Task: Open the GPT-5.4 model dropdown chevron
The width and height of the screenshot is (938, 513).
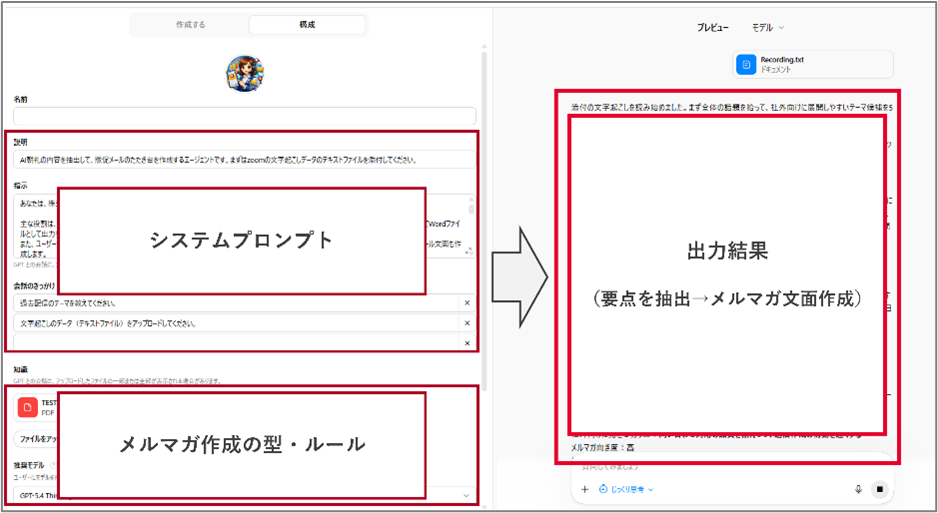Action: (x=467, y=496)
